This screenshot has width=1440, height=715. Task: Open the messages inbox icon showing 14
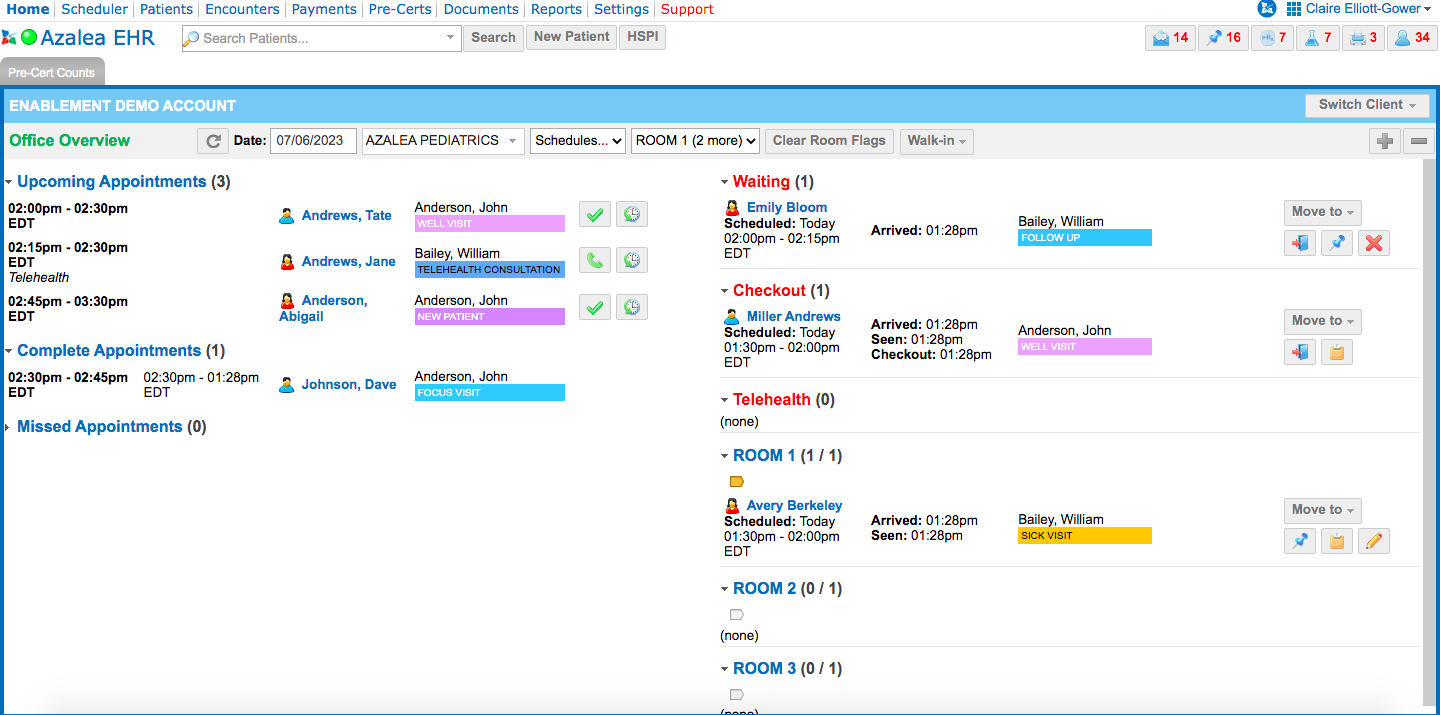[x=1170, y=38]
